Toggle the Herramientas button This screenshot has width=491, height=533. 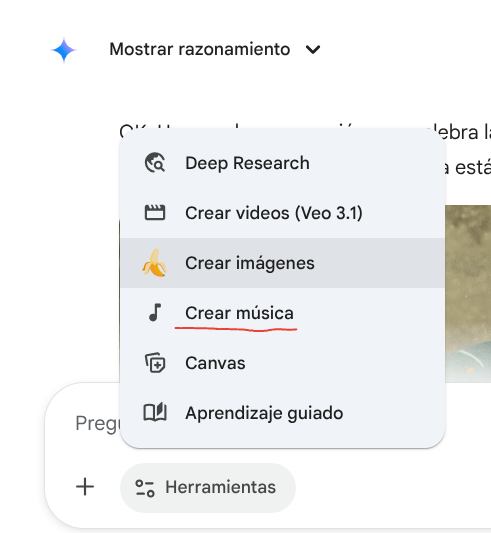click(x=208, y=487)
